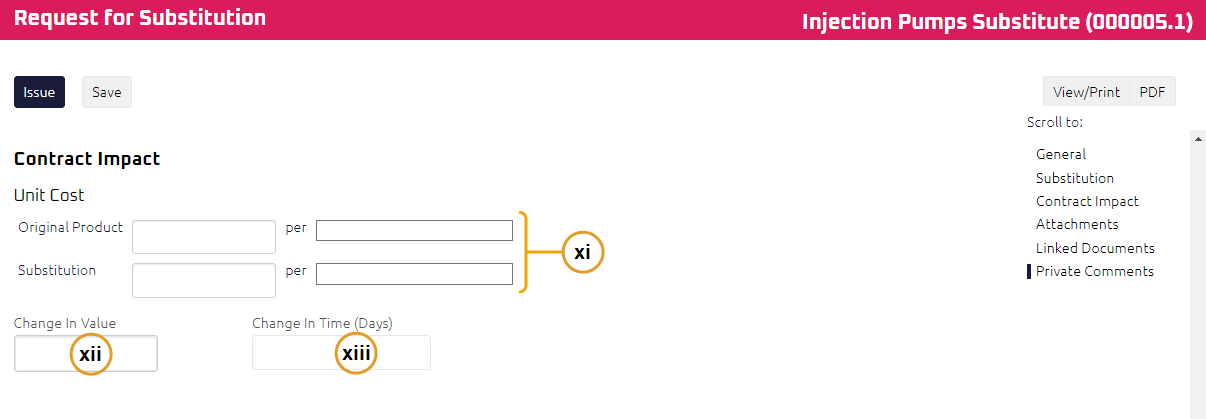Viewport: 1206px width, 419px height.
Task: Focus the Original Product unit cost field
Action: tap(204, 237)
